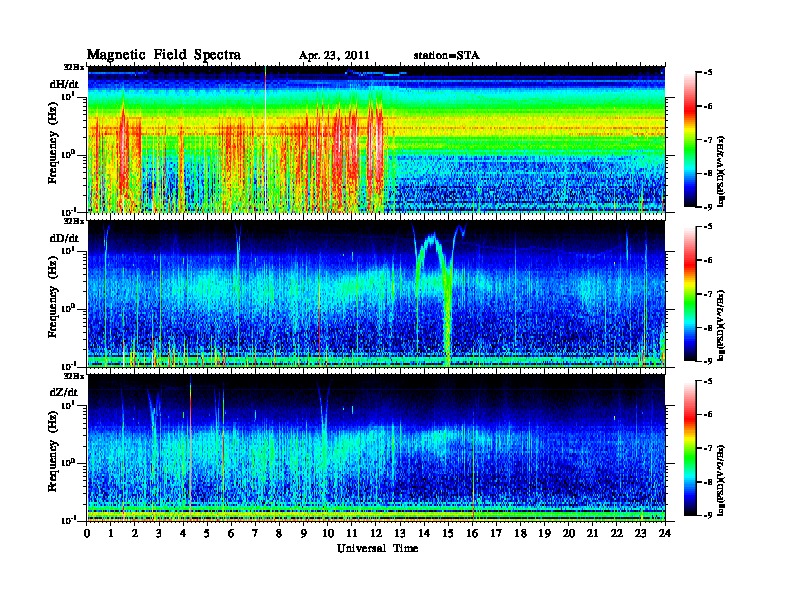Click the arch-shaped green signal in dD/dt plot
The height and width of the screenshot is (612, 792).
click(x=433, y=298)
